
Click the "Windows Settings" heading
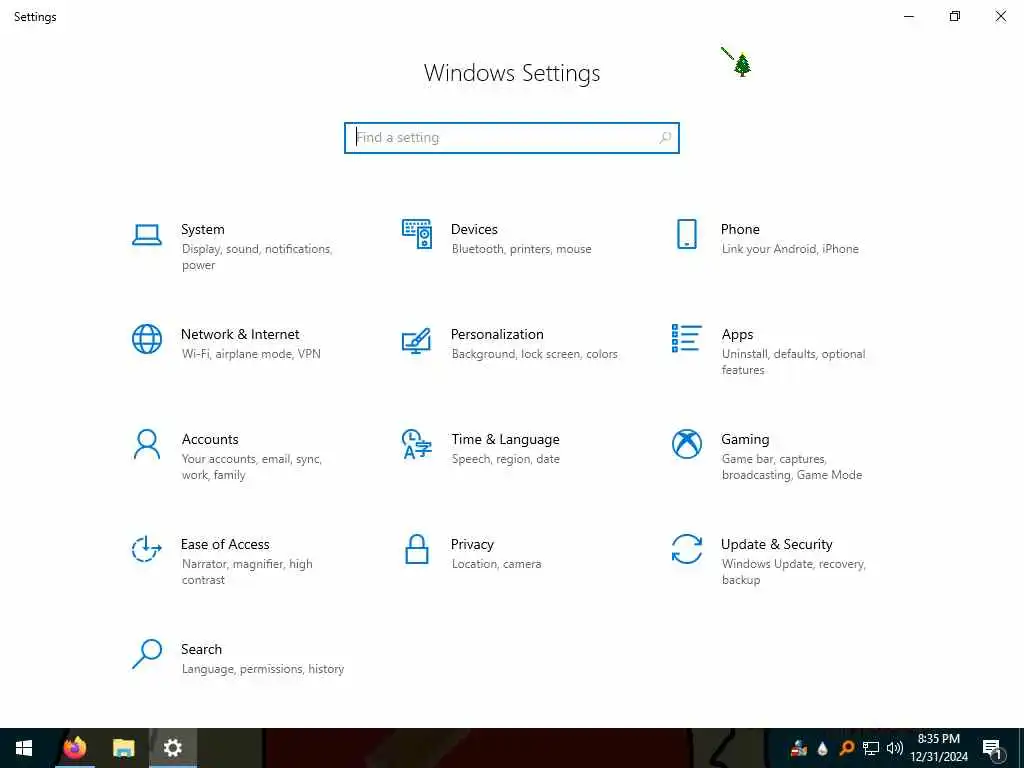512,73
